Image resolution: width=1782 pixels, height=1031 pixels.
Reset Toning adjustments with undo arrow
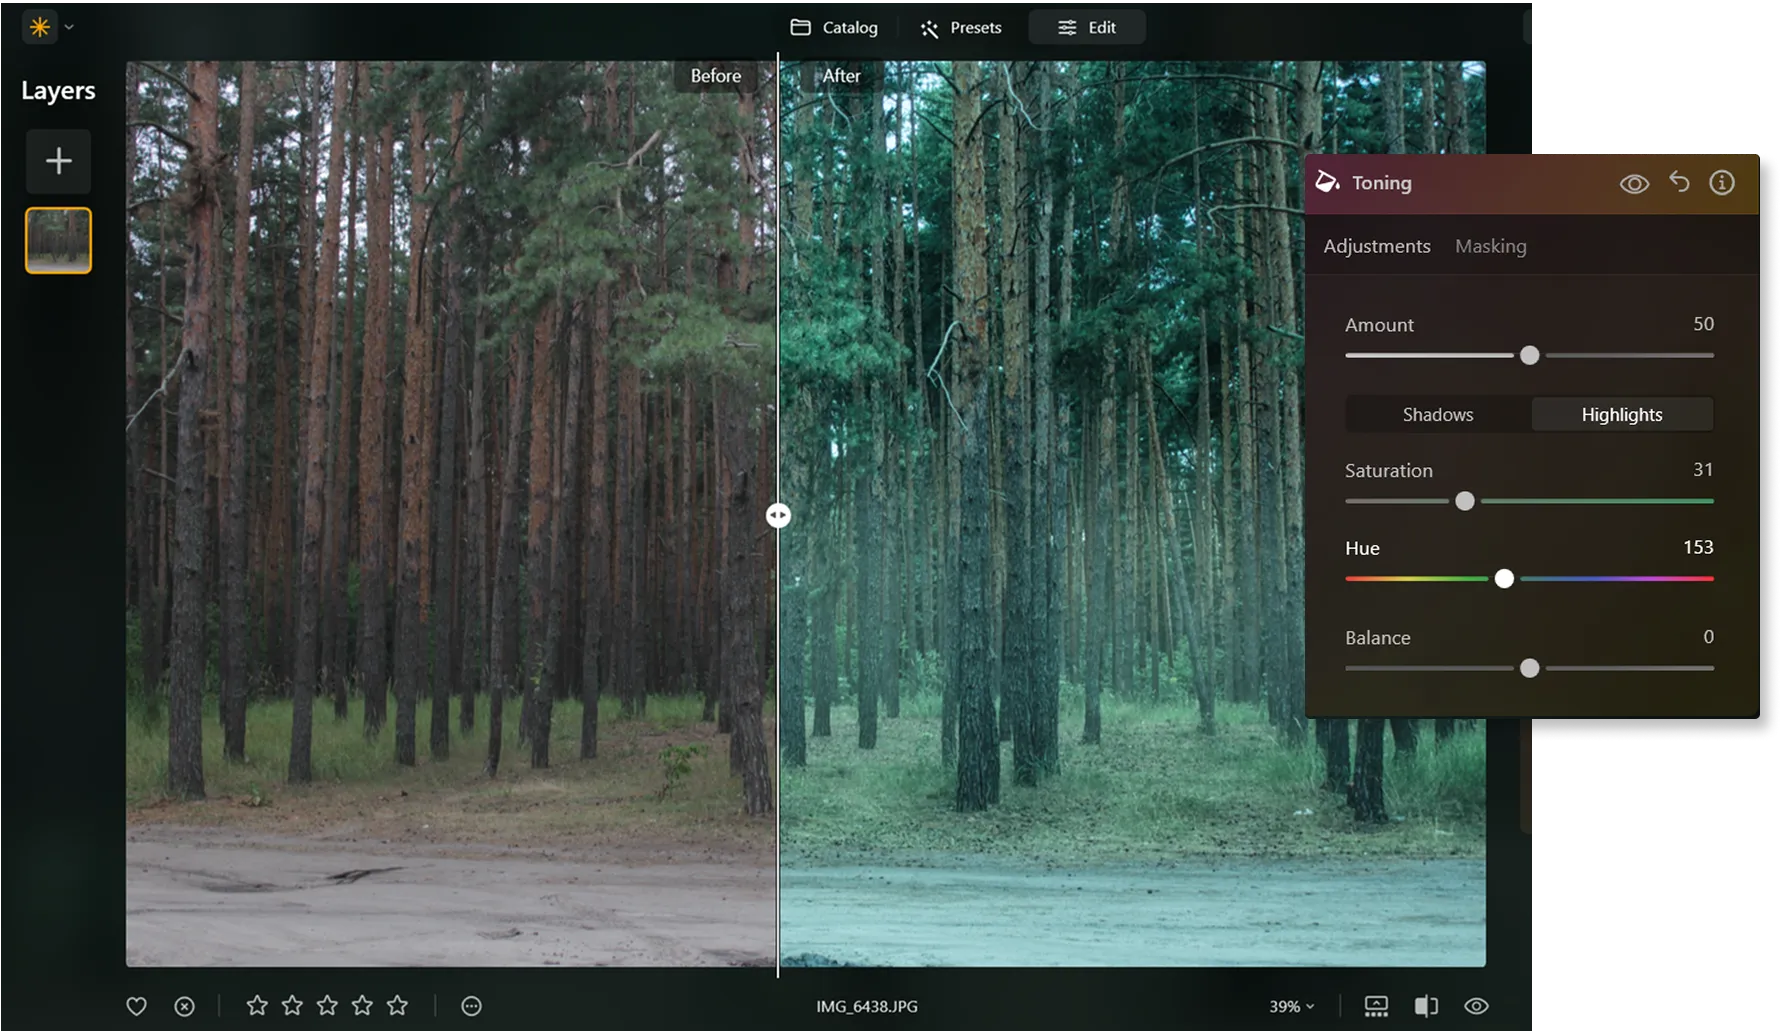tap(1679, 182)
